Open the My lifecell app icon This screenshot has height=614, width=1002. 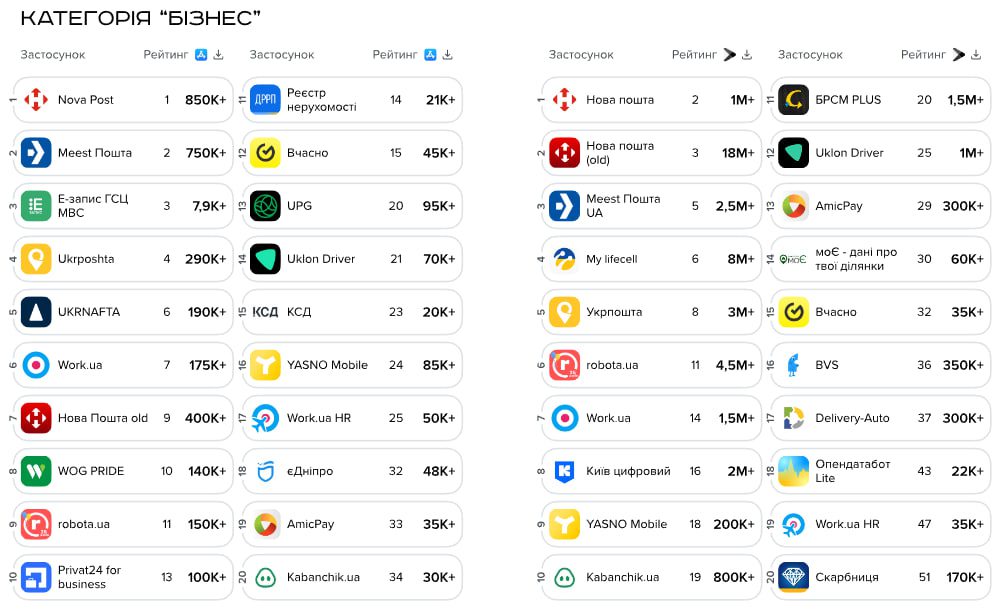pyautogui.click(x=564, y=259)
